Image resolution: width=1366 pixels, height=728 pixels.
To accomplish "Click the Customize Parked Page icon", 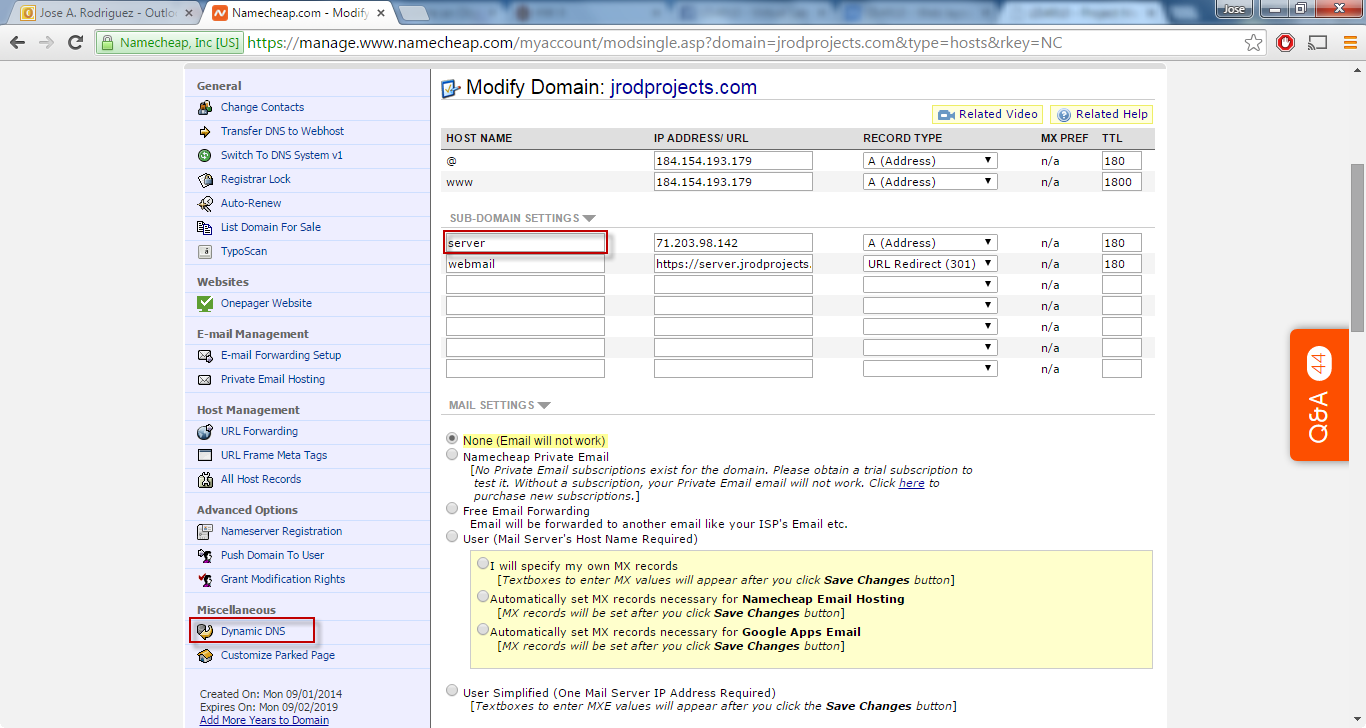I will click(x=205, y=655).
